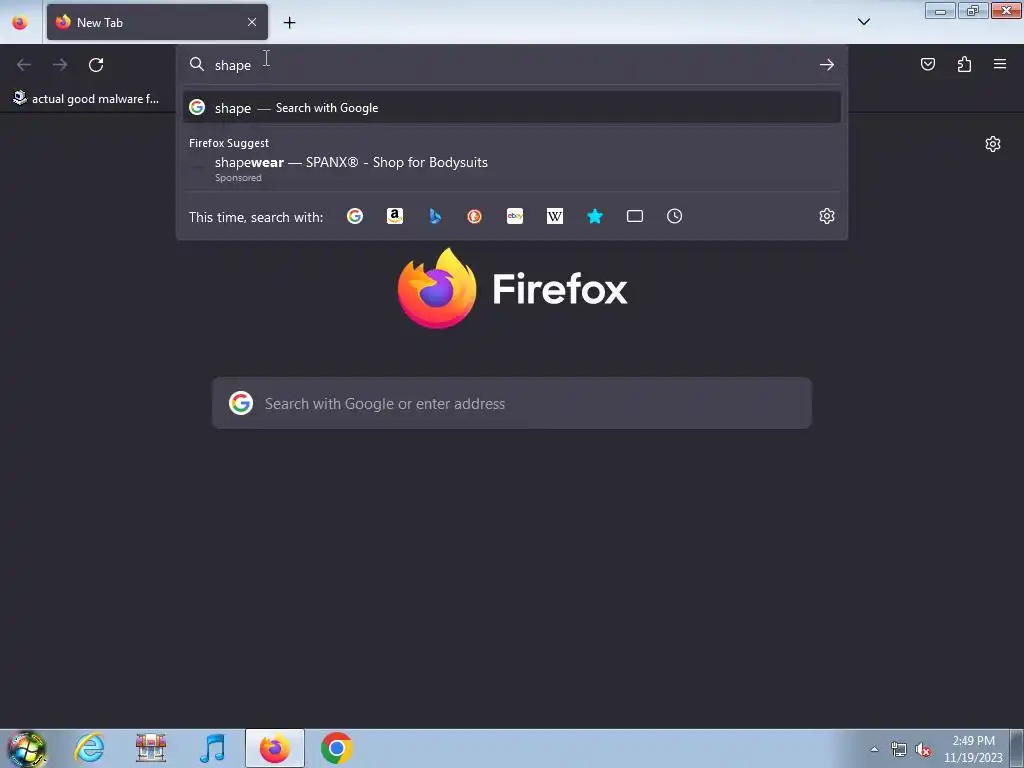
Task: Reload the current page
Action: point(96,65)
